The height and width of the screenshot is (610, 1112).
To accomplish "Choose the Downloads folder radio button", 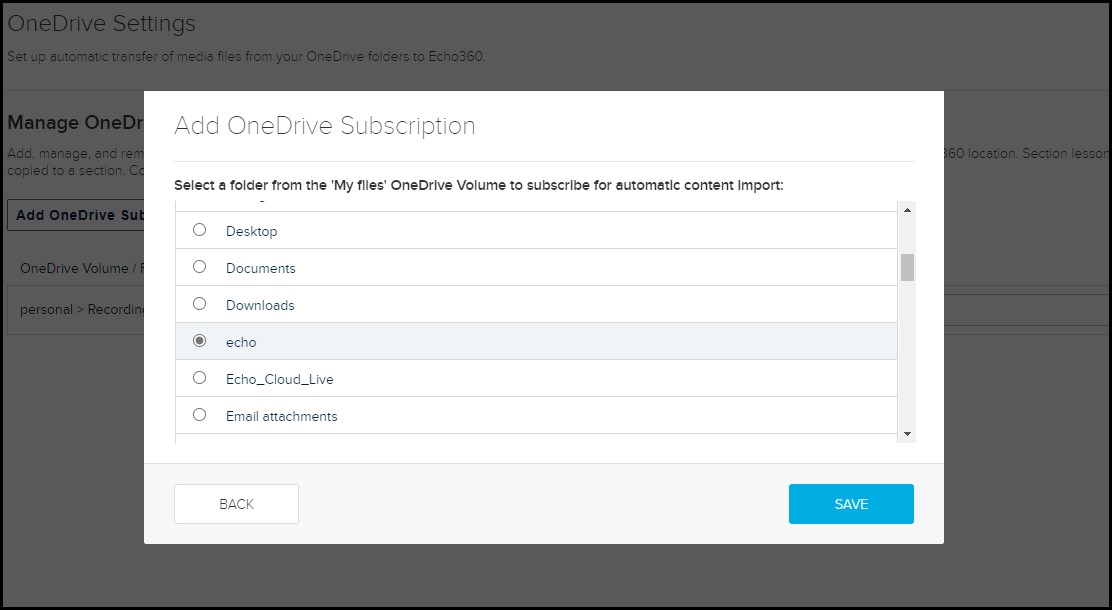I will tap(199, 304).
